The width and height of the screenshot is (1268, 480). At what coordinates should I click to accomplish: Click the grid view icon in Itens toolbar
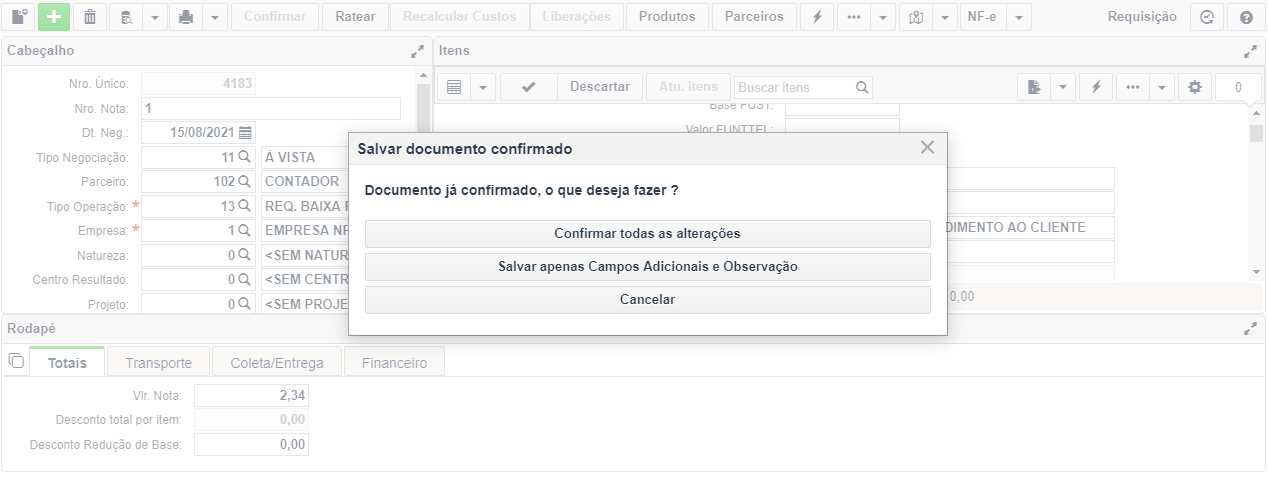(454, 87)
